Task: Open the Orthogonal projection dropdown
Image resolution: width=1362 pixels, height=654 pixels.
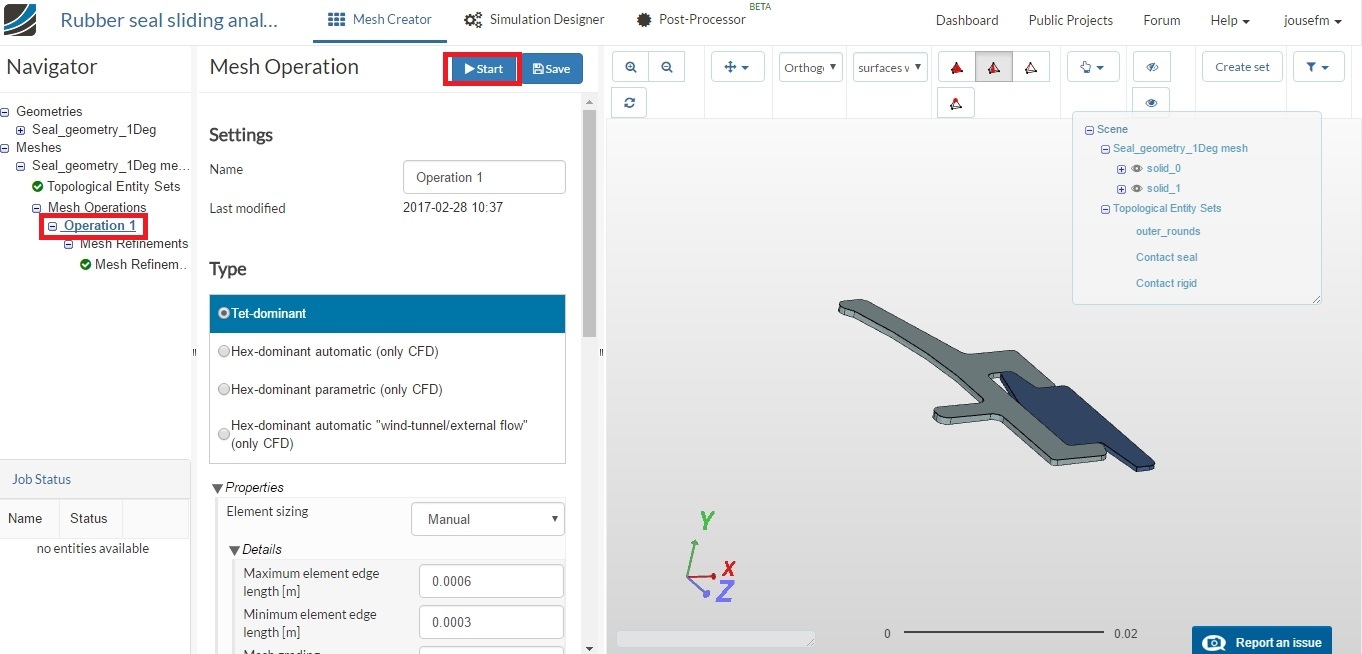Action: [810, 67]
